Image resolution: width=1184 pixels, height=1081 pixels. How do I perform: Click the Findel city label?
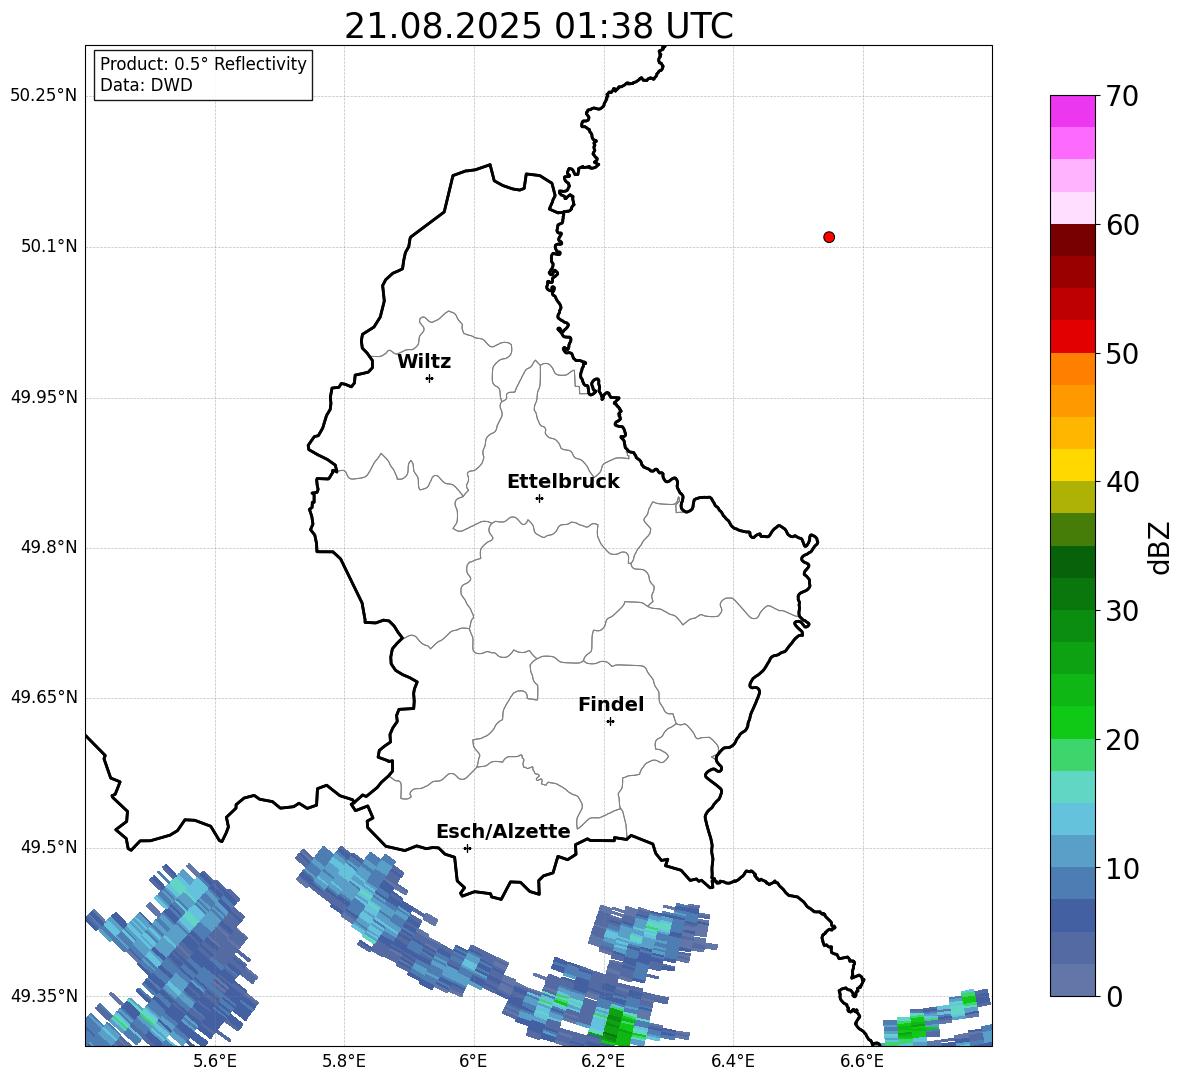tap(611, 704)
